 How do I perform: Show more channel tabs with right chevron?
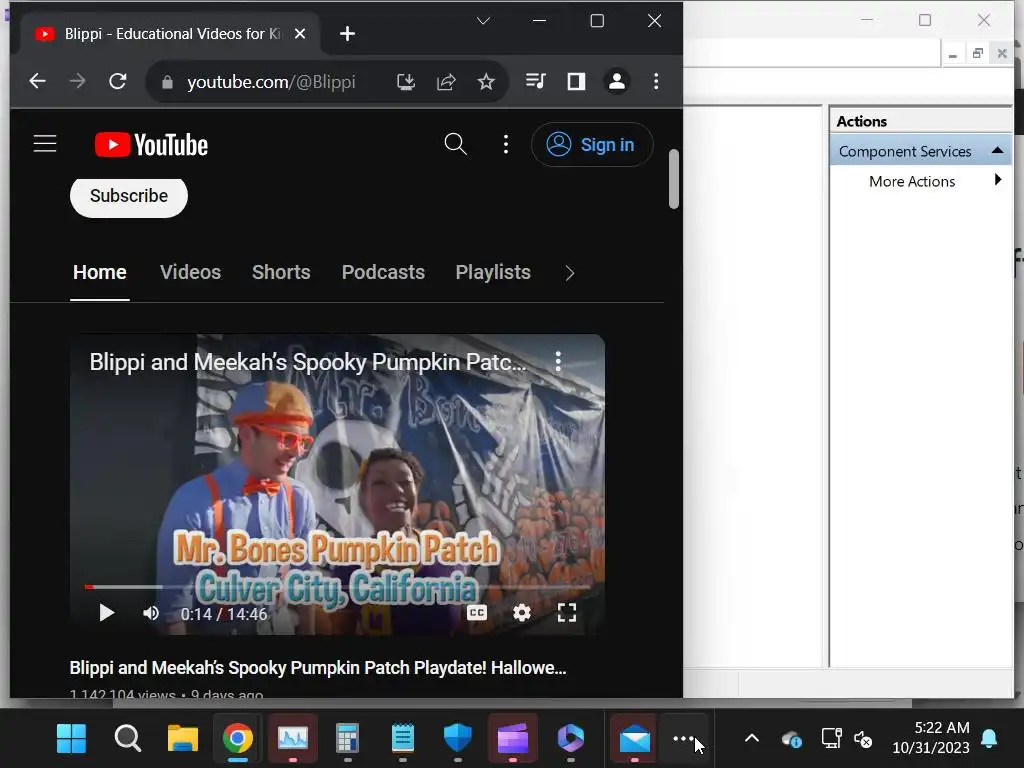pyautogui.click(x=569, y=273)
